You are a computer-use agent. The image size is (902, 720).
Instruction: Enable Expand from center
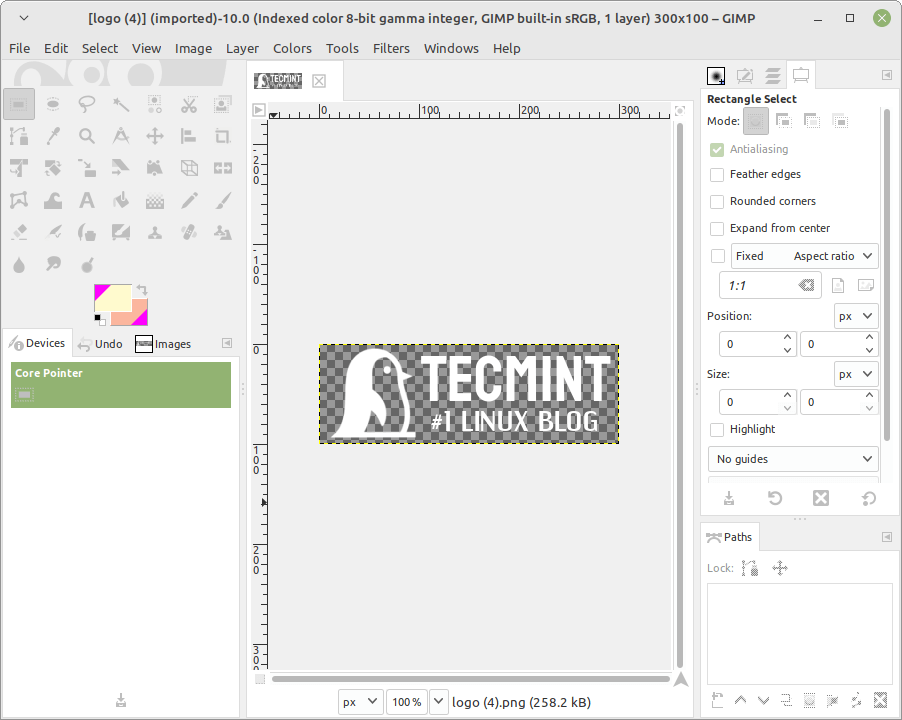click(x=716, y=228)
